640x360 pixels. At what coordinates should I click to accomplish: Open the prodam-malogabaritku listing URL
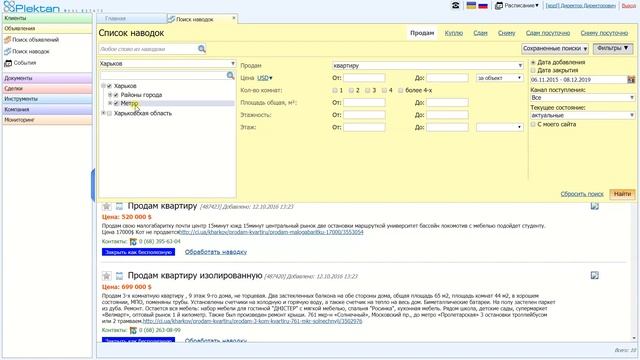click(x=271, y=232)
